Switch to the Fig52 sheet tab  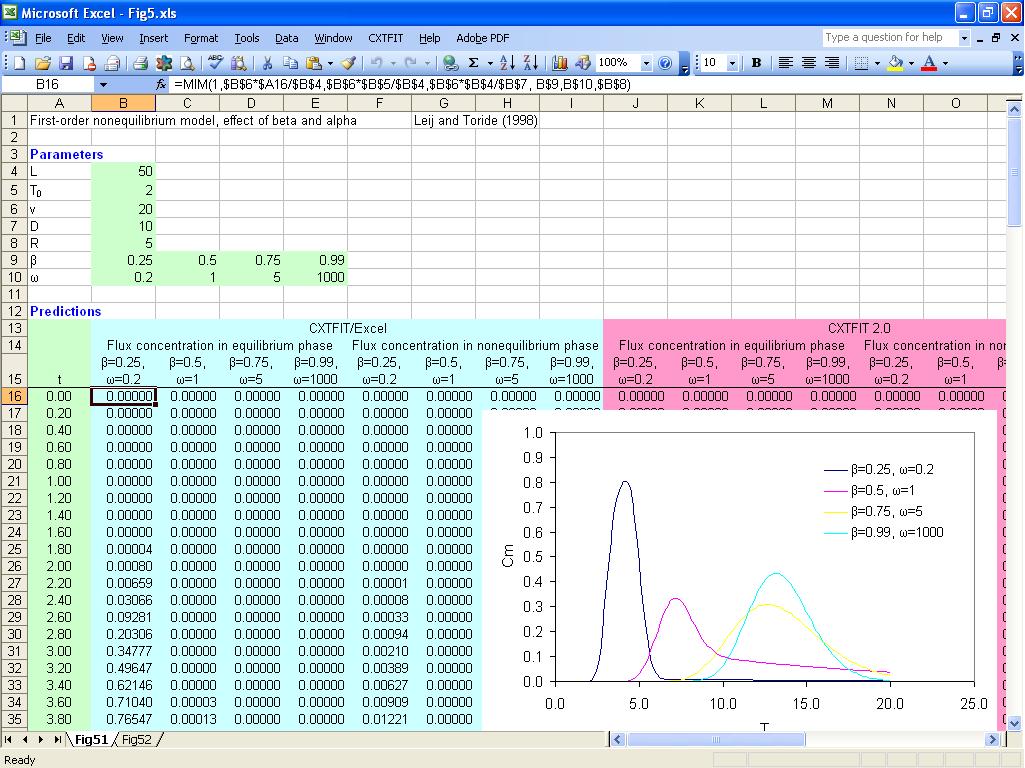pos(137,740)
